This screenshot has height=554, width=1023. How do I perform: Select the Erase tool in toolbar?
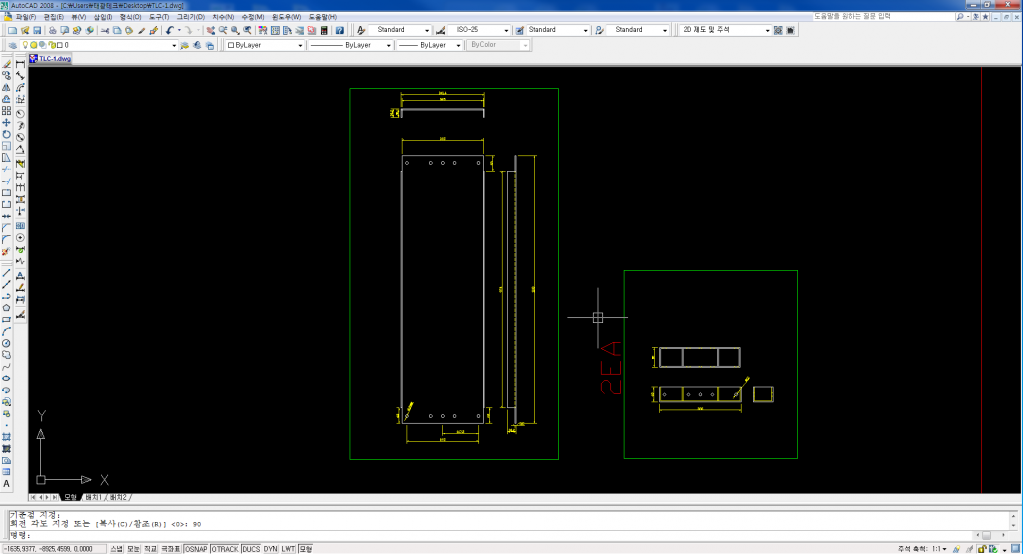click(6, 64)
